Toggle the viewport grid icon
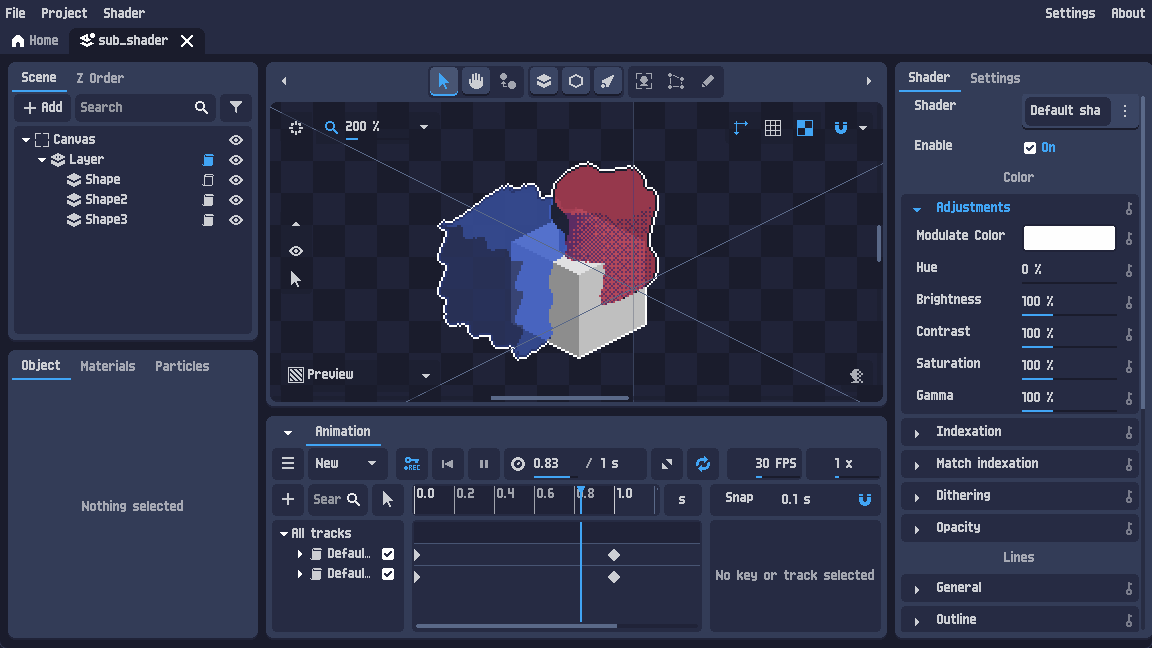 point(773,128)
